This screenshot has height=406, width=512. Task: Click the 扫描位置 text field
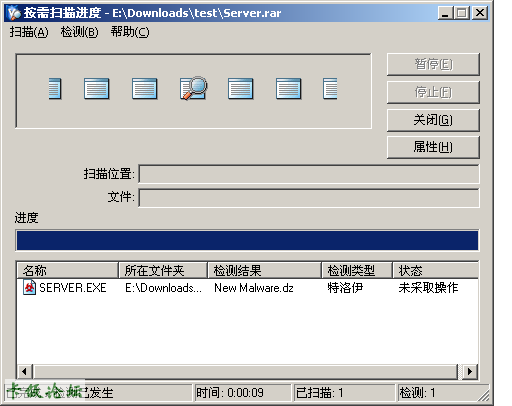309,174
